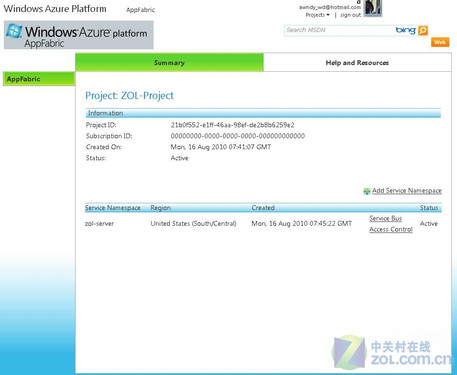Open the Service Bus link for zol-server
This screenshot has height=375, width=457.
click(386, 218)
